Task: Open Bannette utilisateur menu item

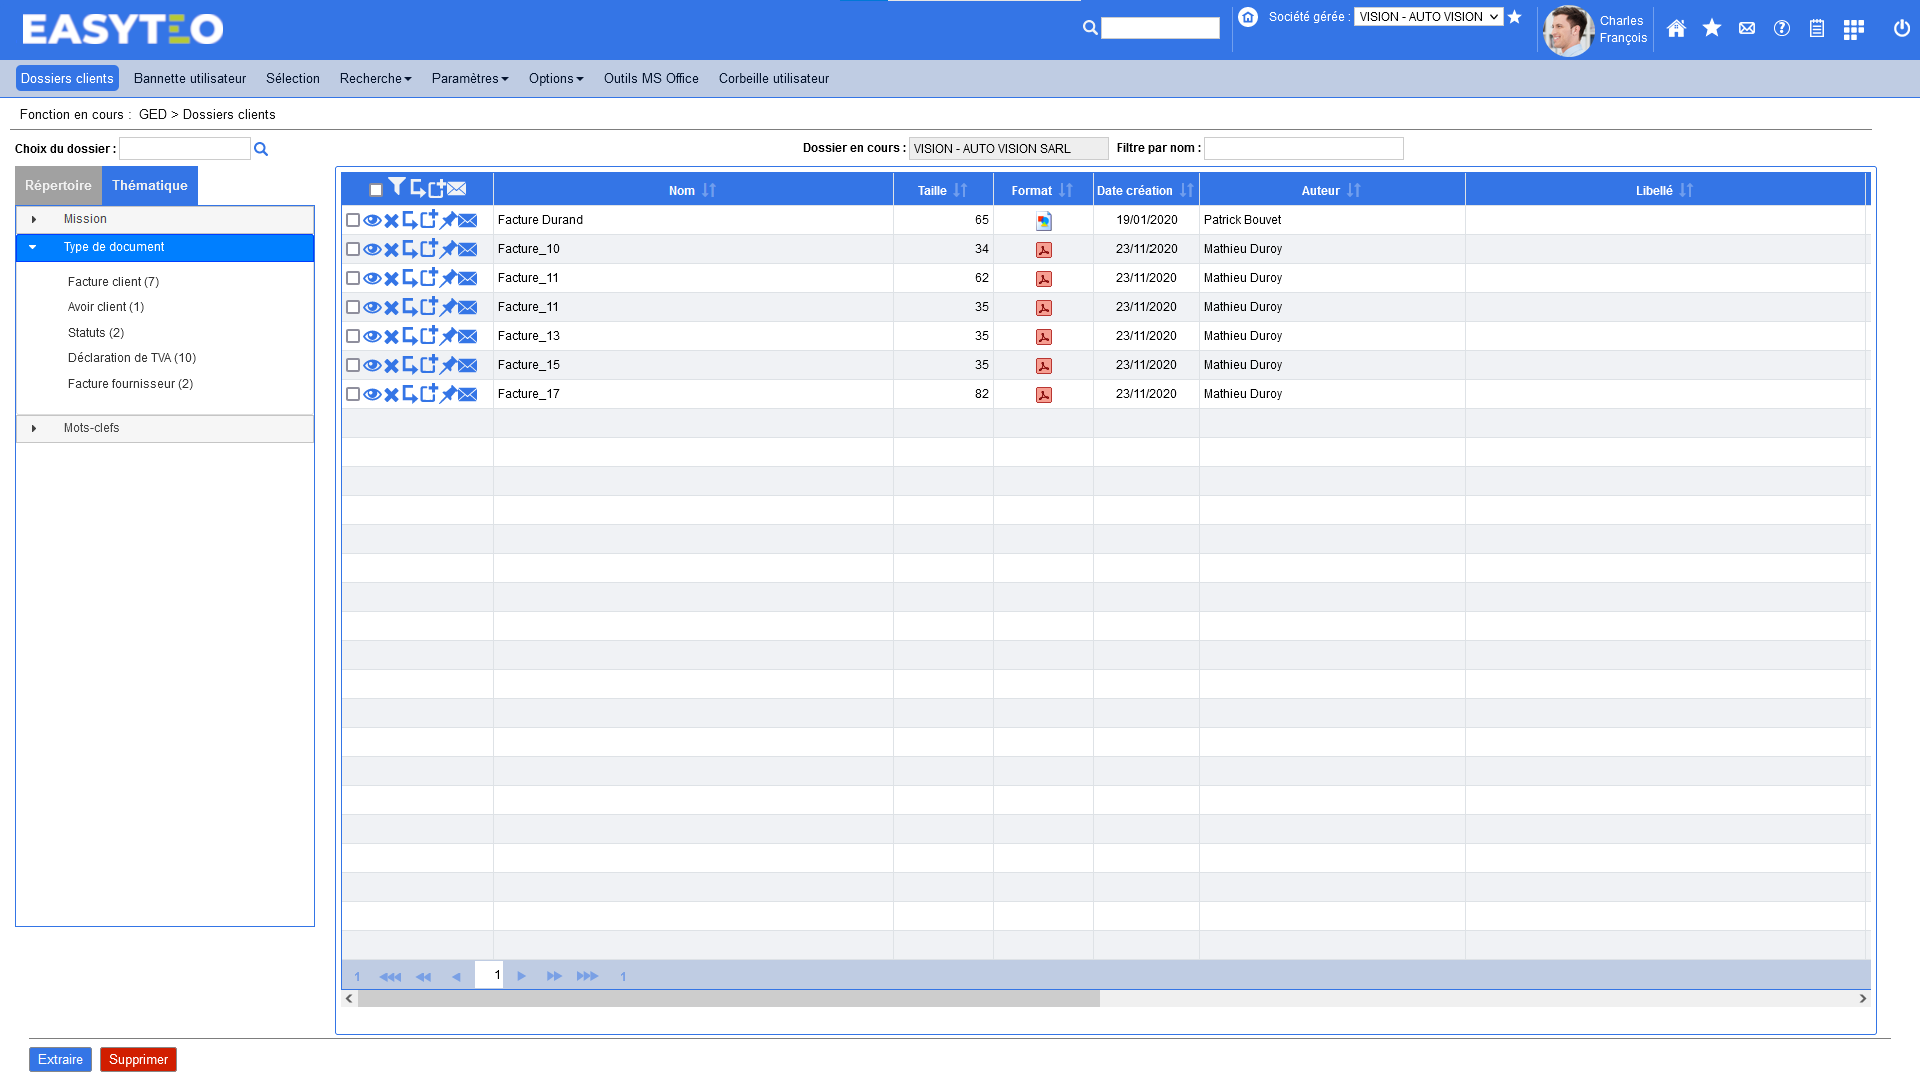Action: point(190,79)
